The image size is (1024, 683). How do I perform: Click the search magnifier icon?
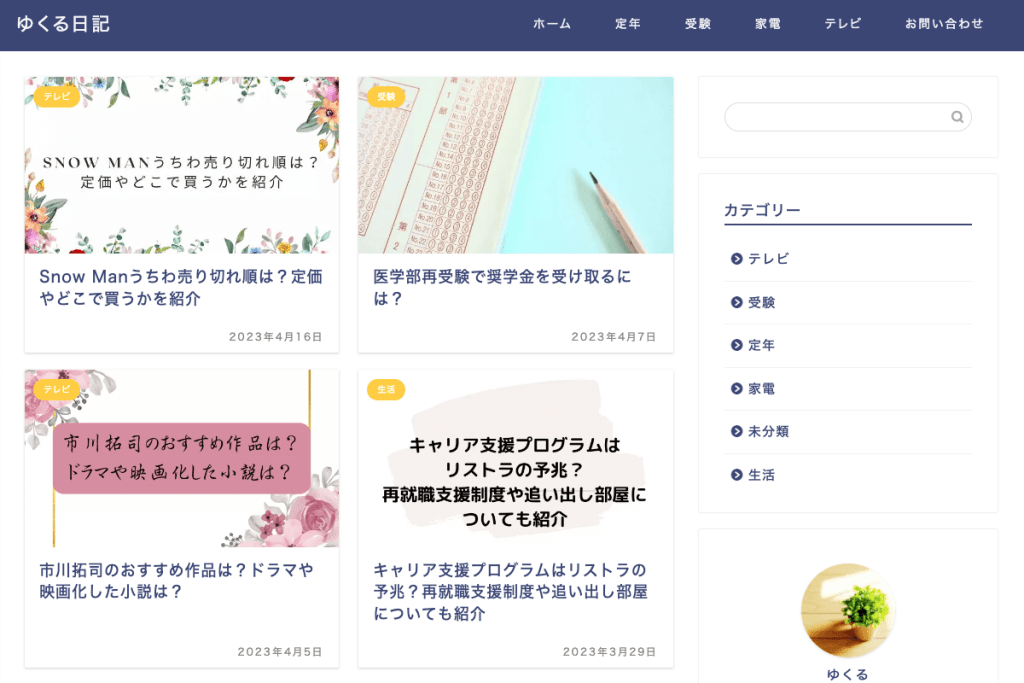tap(957, 117)
